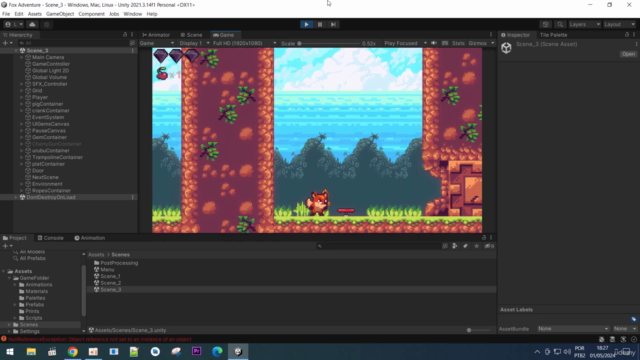Viewport: 640px width, 360px height.
Task: Switch to the Animation tab
Action: [x=90, y=238]
